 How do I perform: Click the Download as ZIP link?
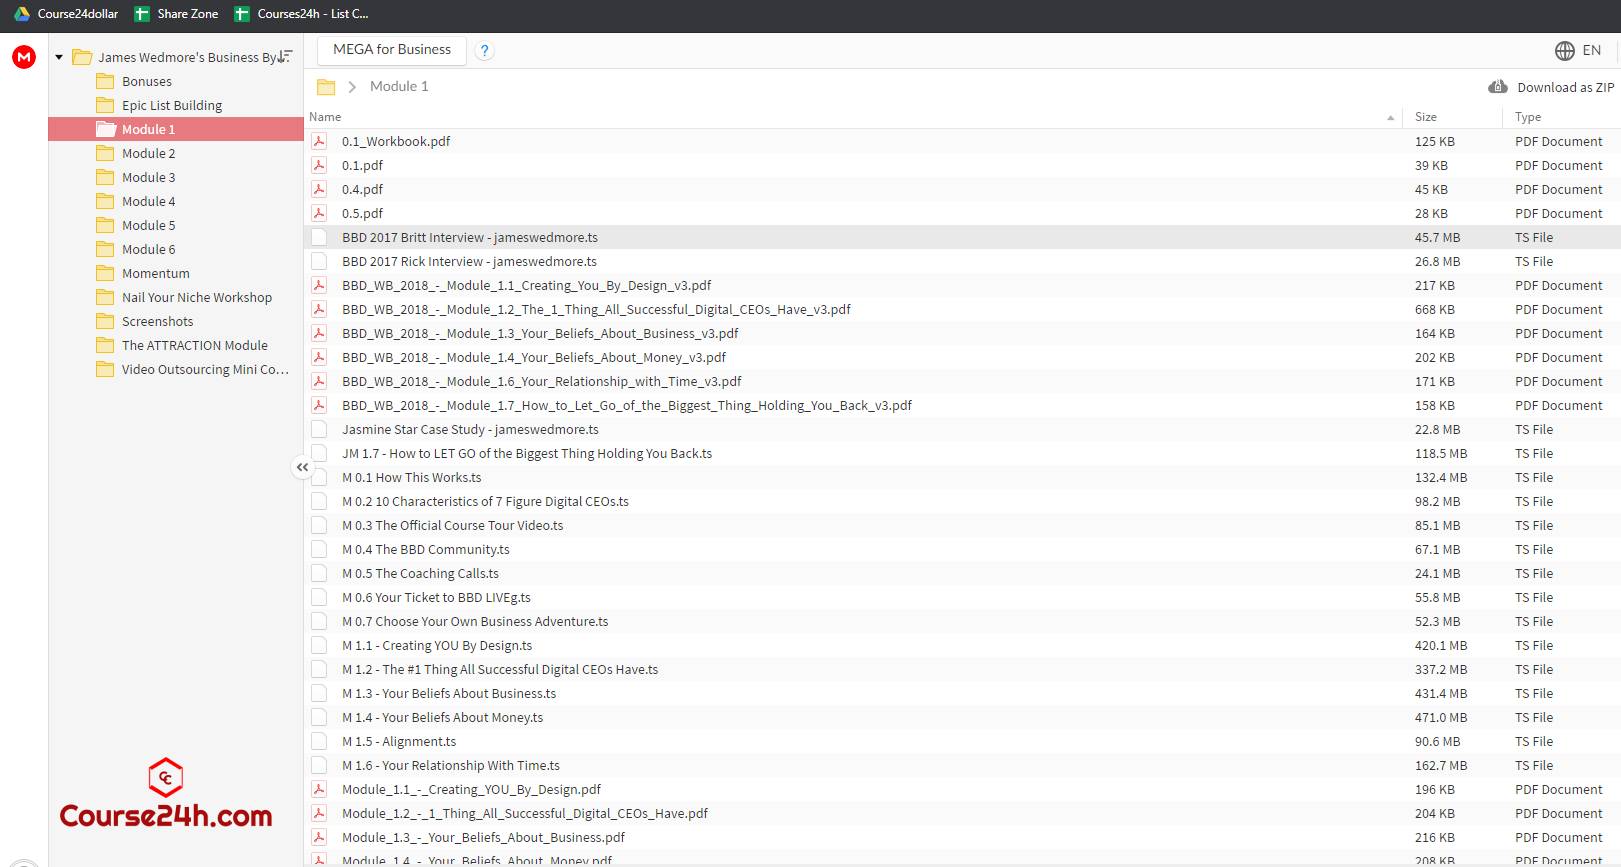1565,87
